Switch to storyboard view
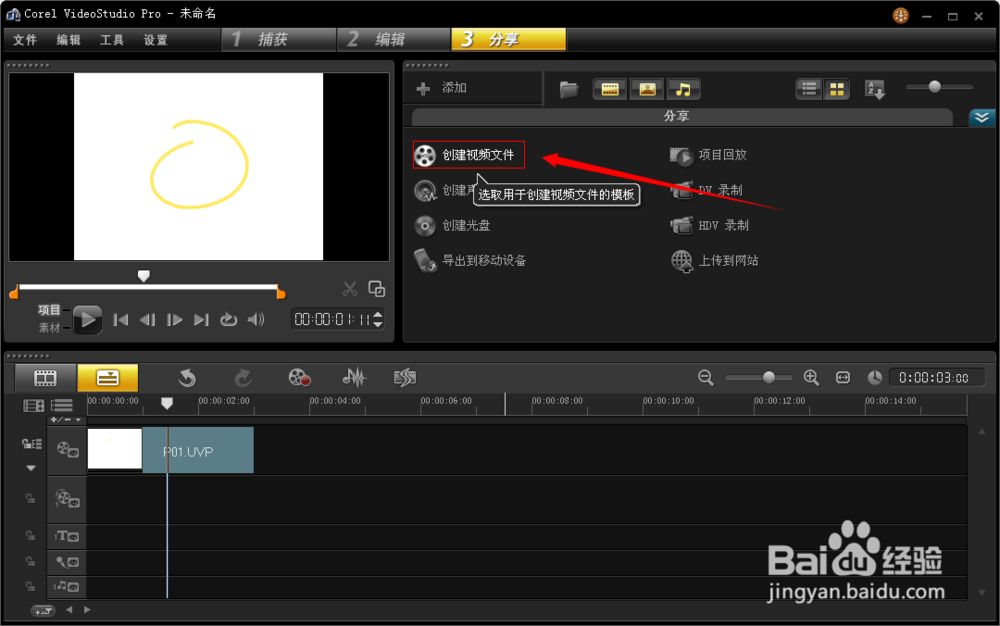 [x=45, y=378]
